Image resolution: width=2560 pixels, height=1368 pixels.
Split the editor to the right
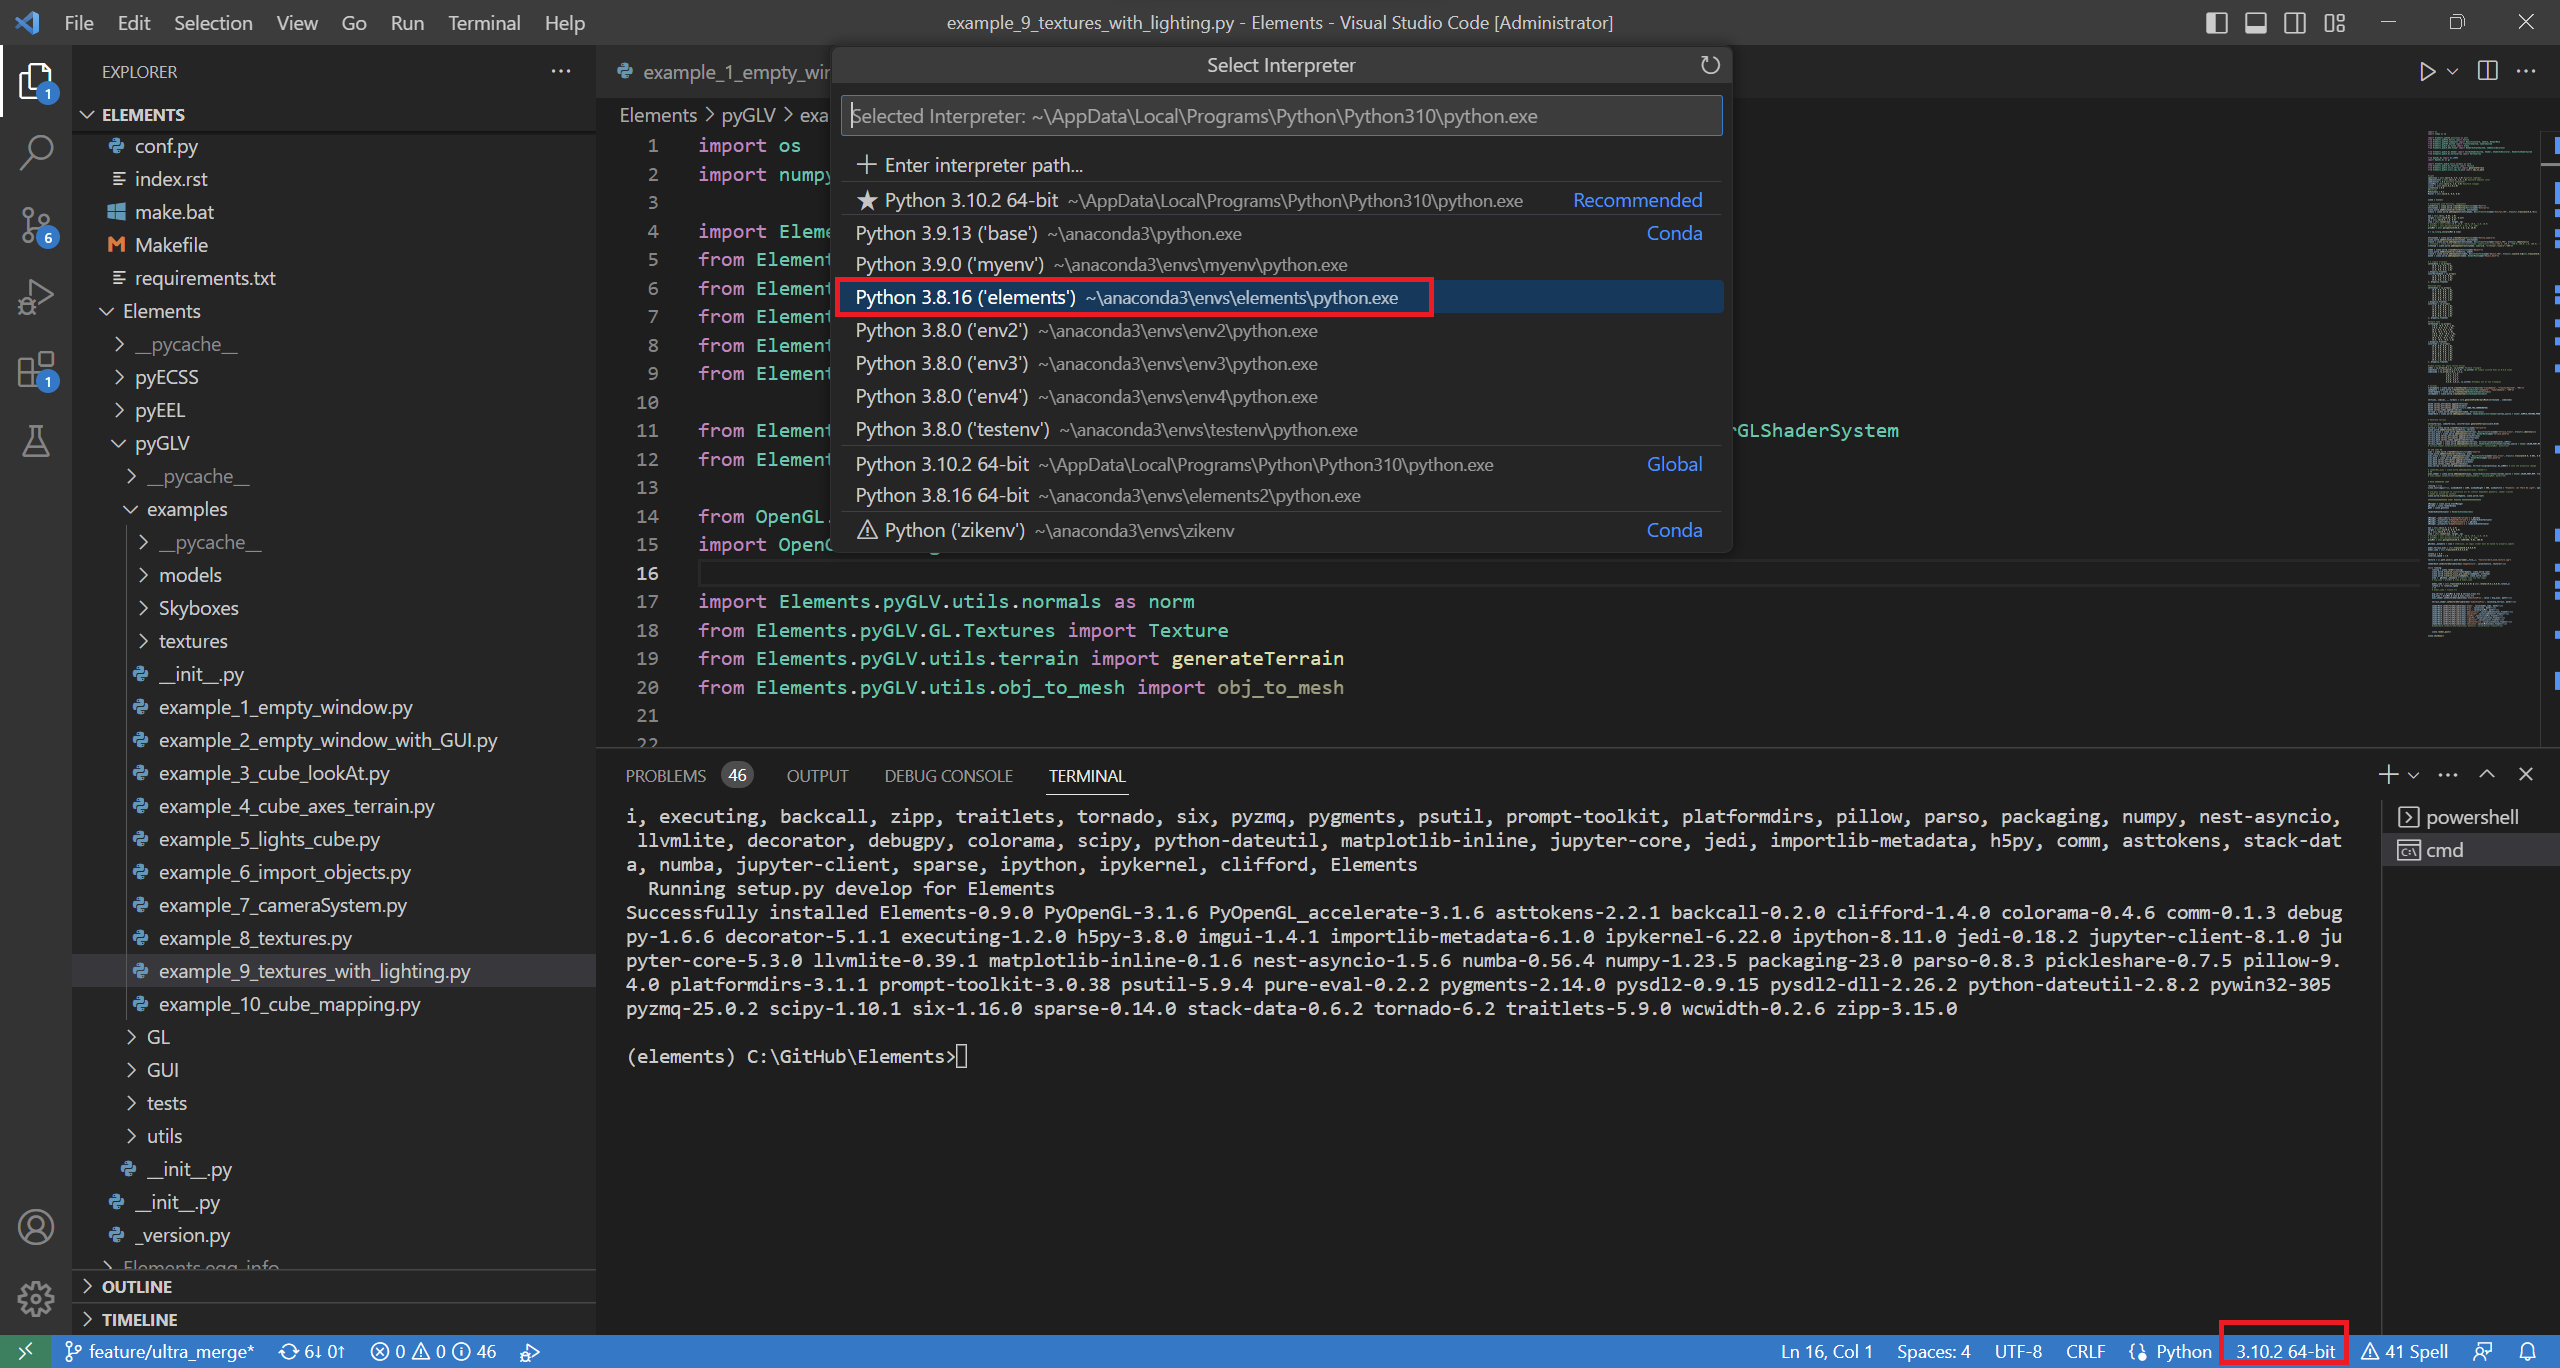coord(2487,71)
